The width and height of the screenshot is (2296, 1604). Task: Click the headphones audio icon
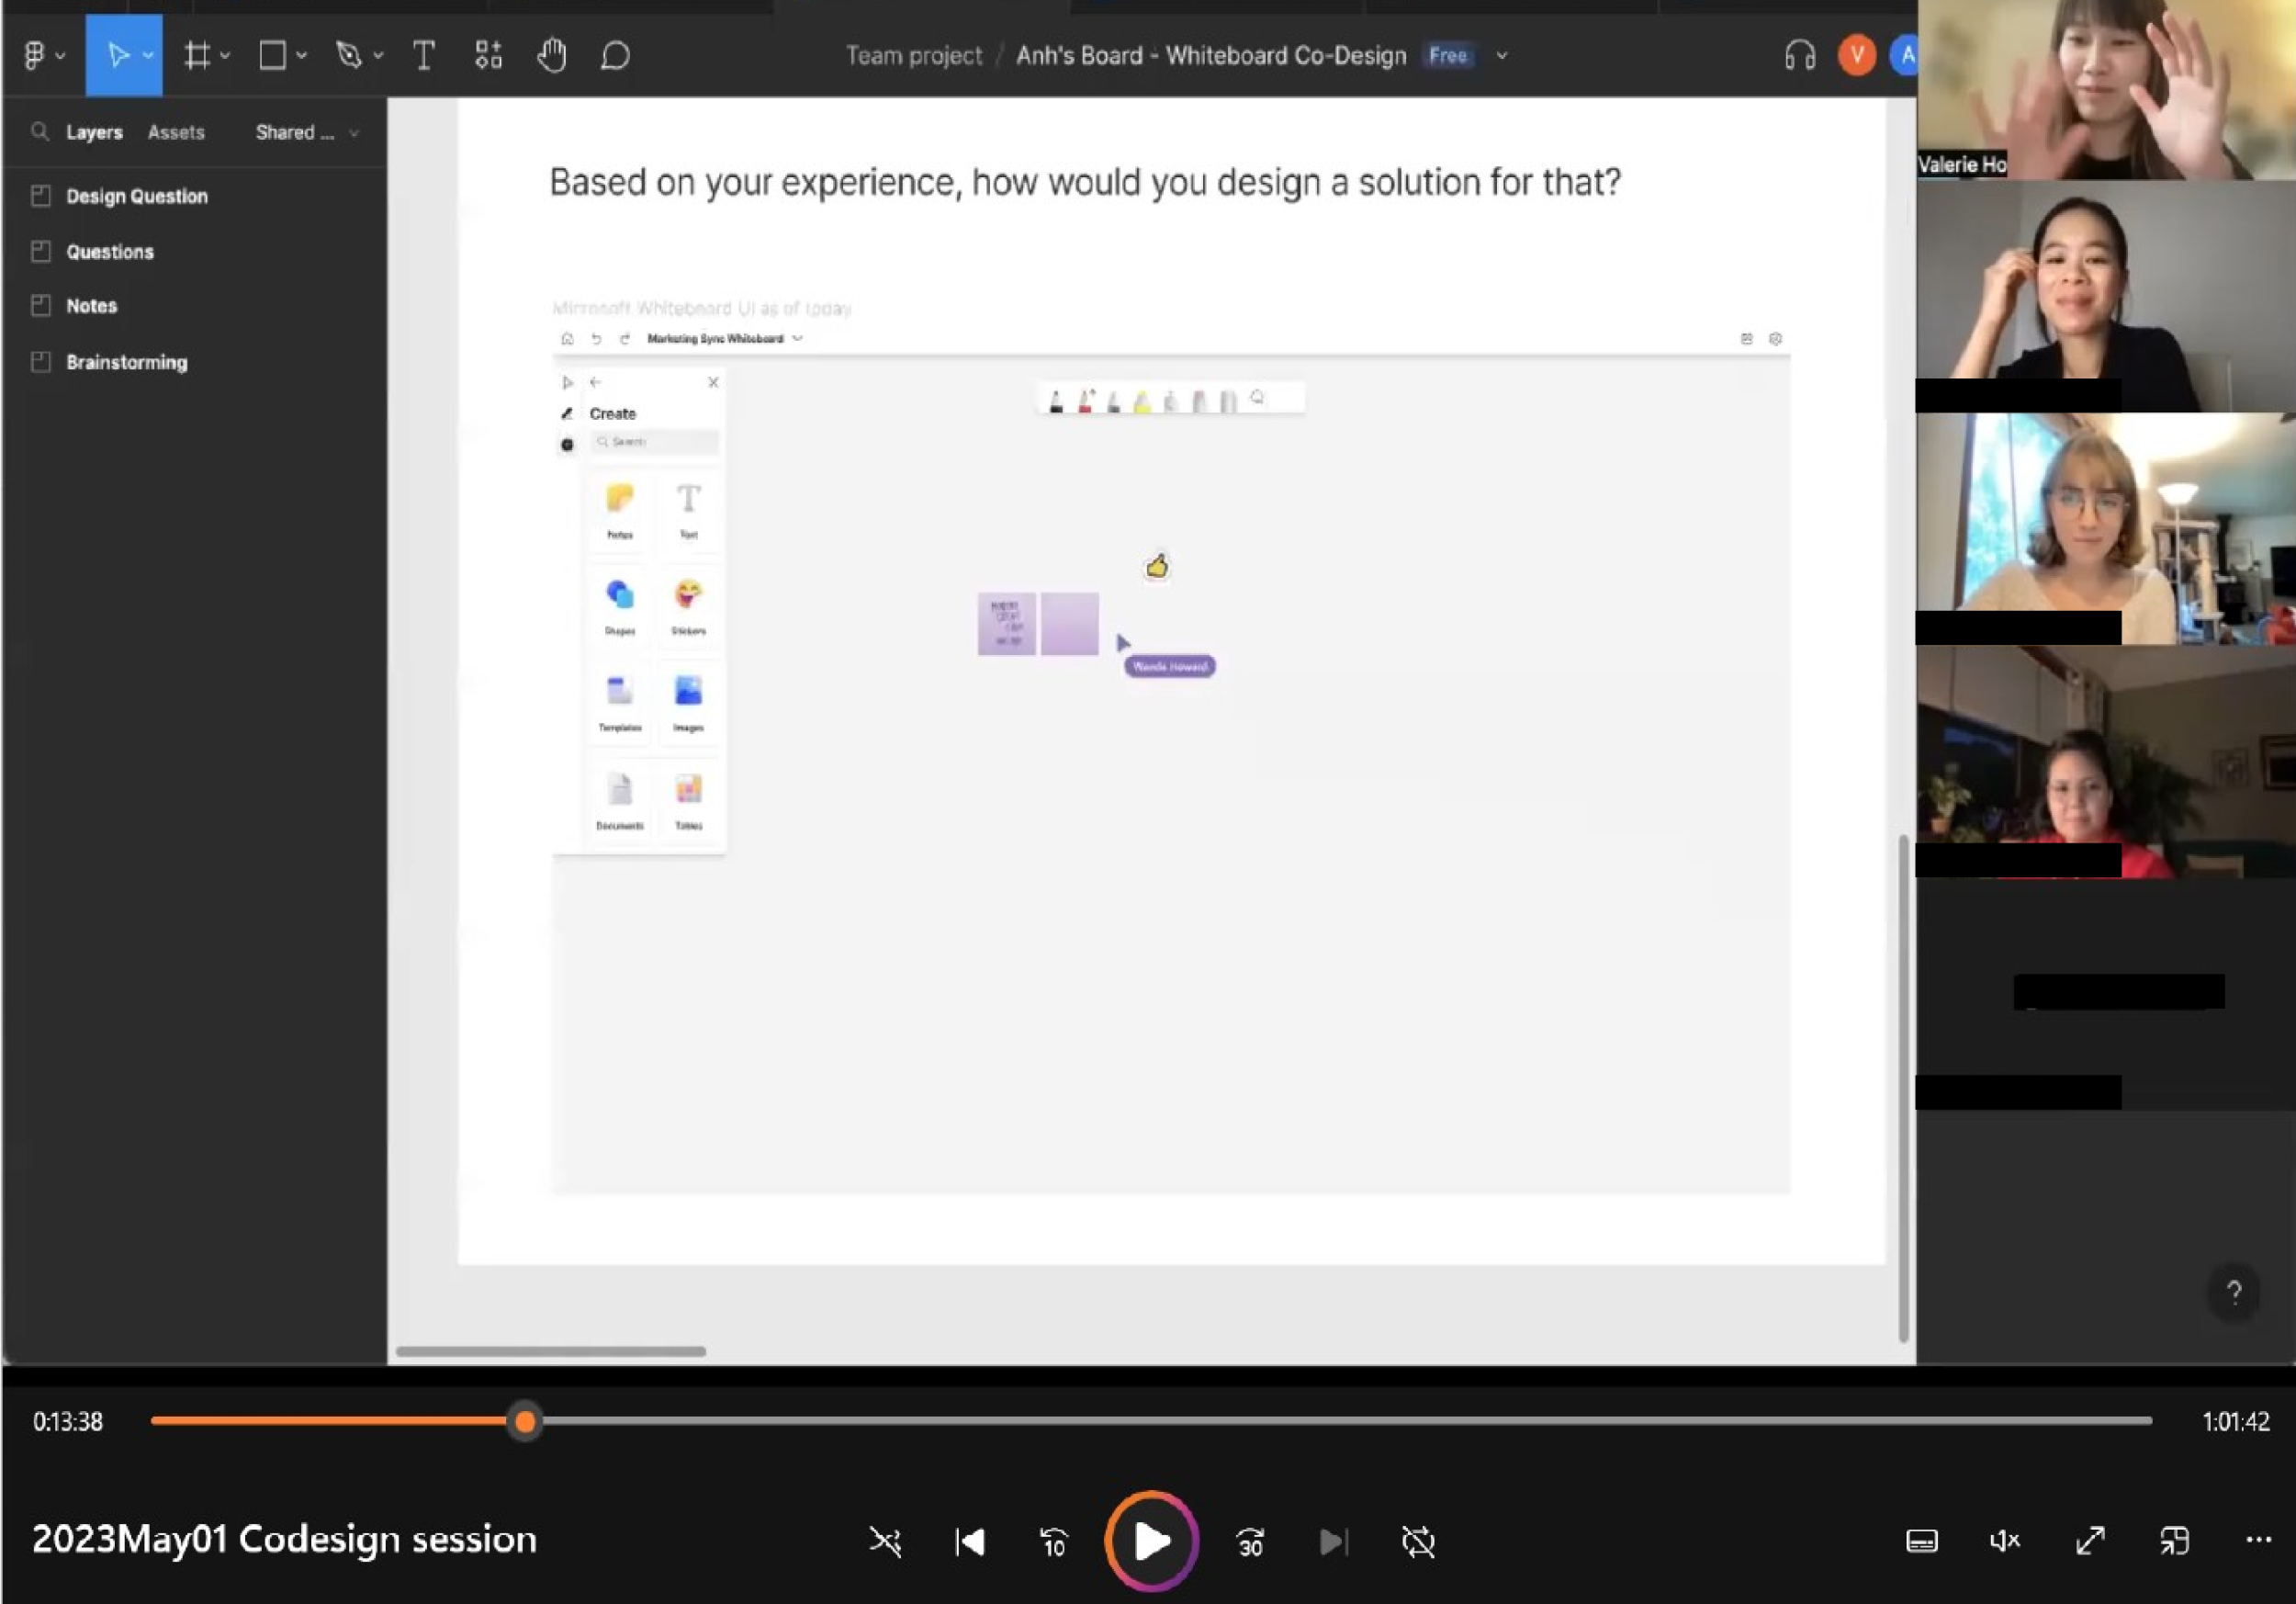(x=1799, y=55)
